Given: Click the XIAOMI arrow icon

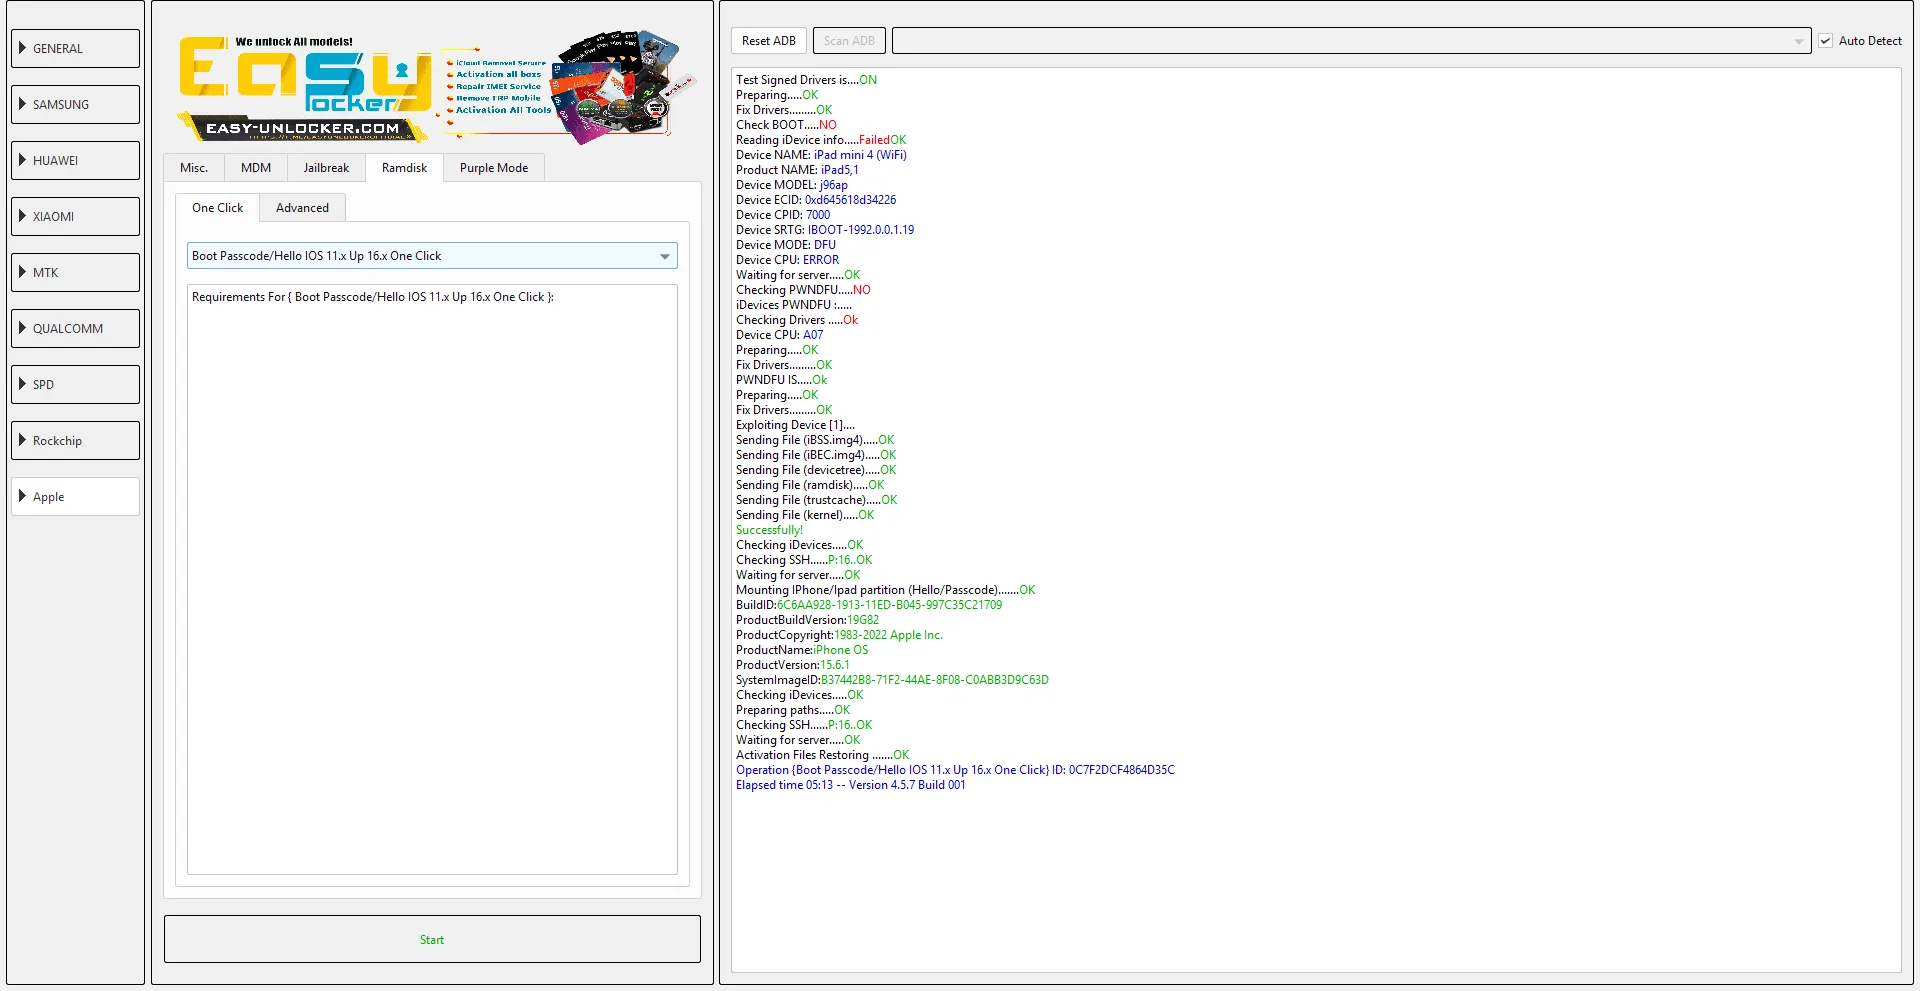Looking at the screenshot, I should 22,216.
